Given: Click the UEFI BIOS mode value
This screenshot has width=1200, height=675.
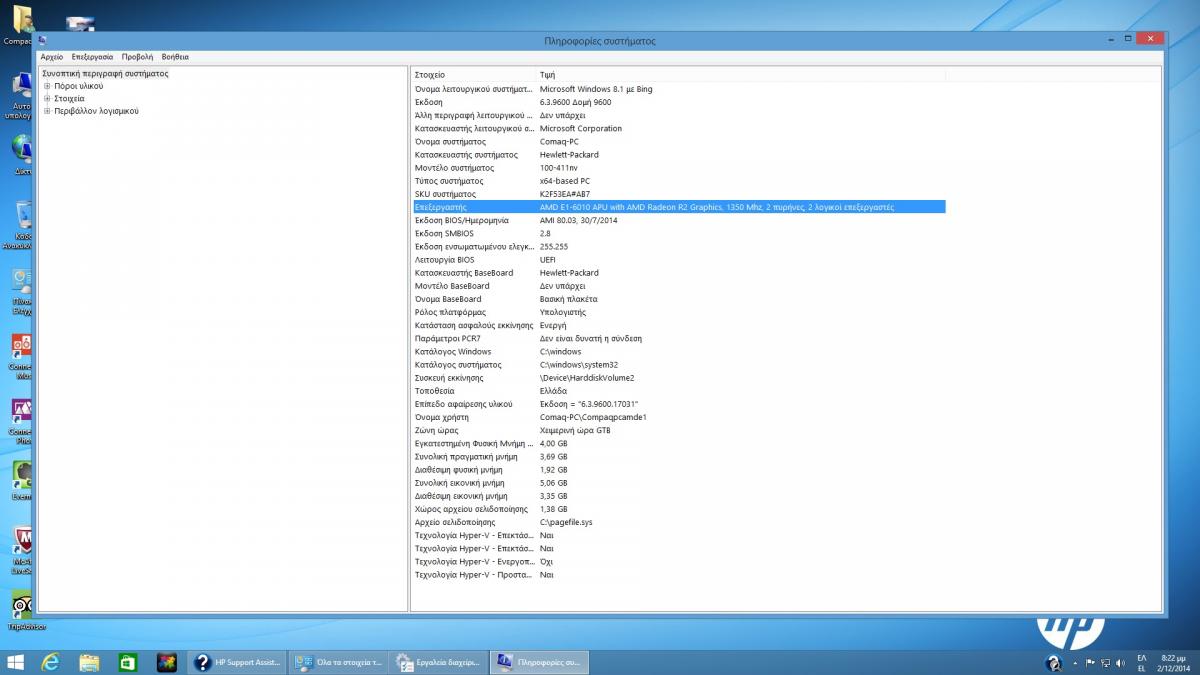Looking at the screenshot, I should [x=549, y=260].
